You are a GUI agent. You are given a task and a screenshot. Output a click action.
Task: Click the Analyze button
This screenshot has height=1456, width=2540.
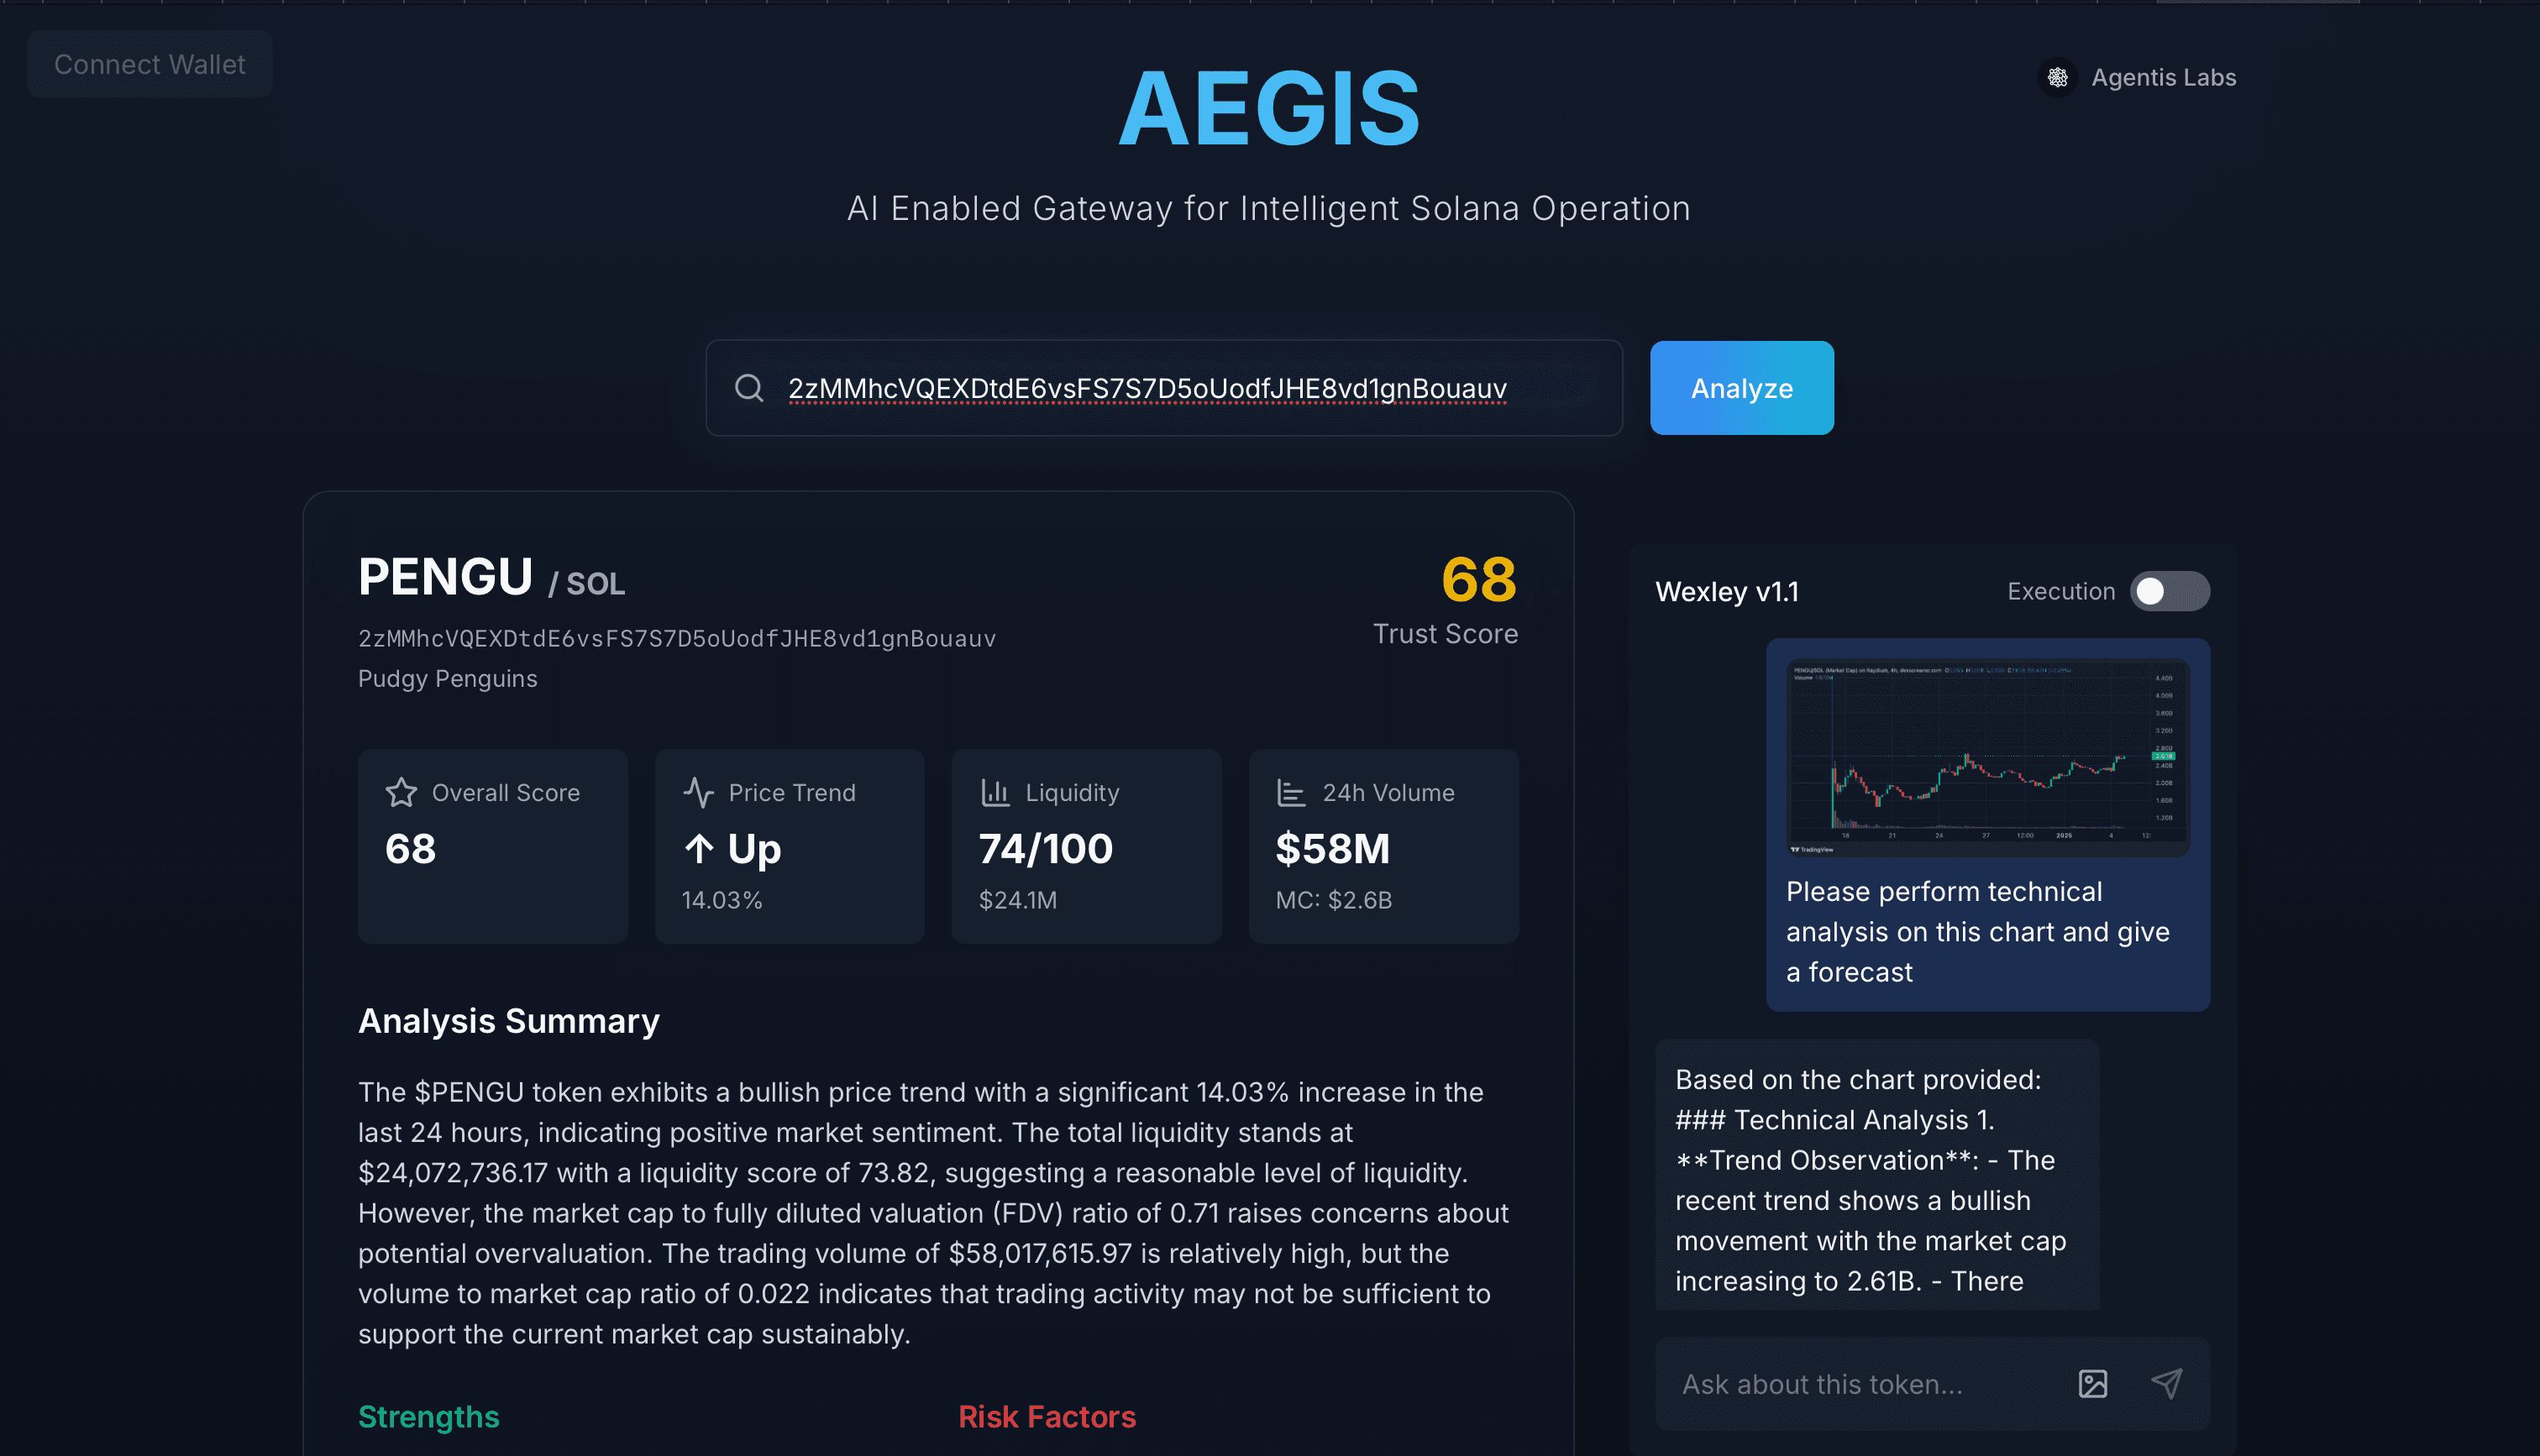coord(1741,387)
